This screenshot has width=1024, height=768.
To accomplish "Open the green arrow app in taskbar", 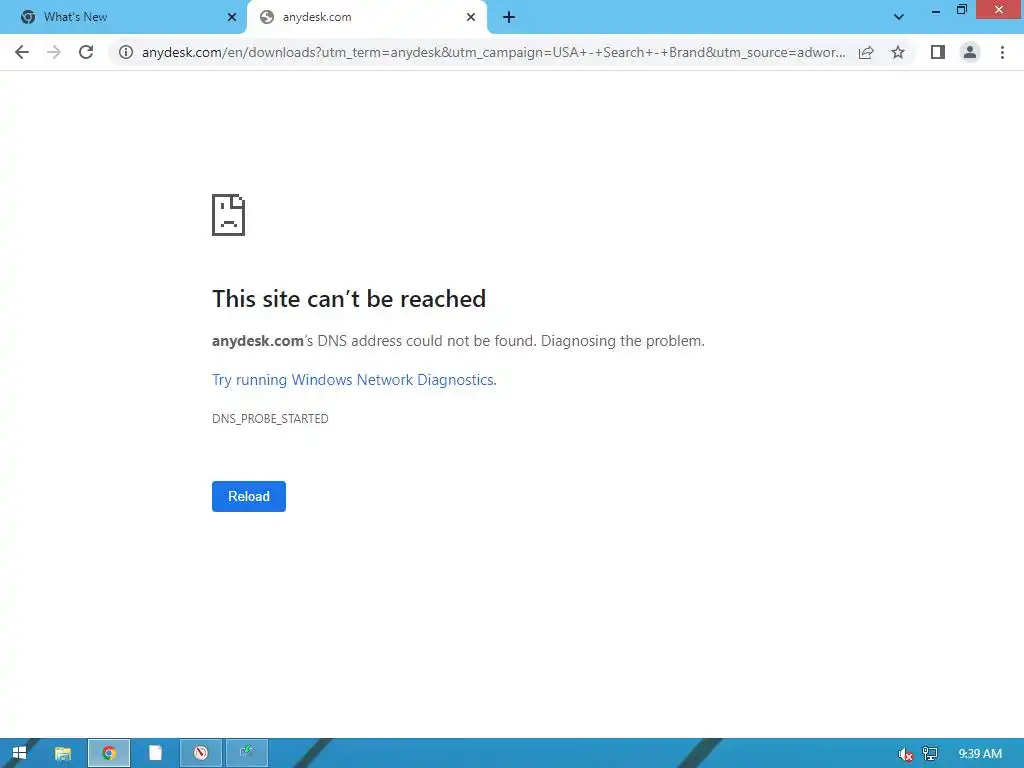I will coord(246,753).
